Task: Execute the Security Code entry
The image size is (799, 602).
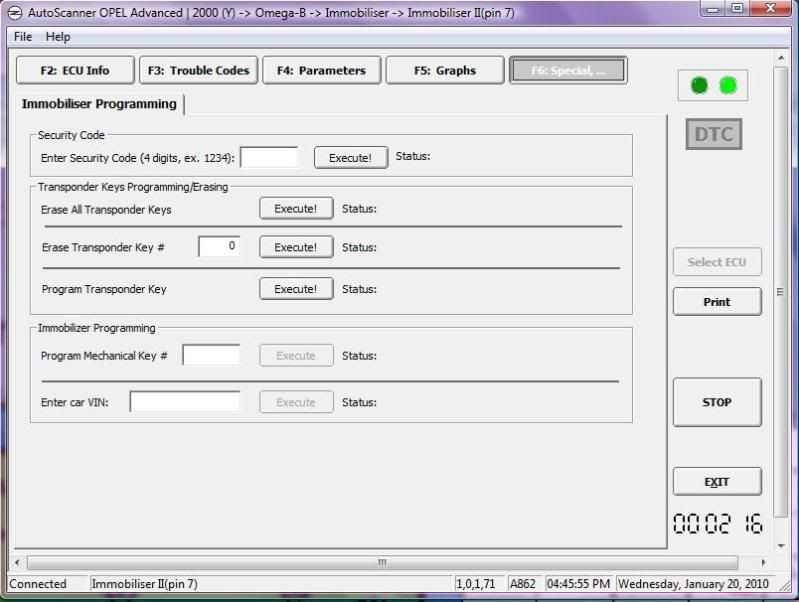Action: [x=351, y=158]
